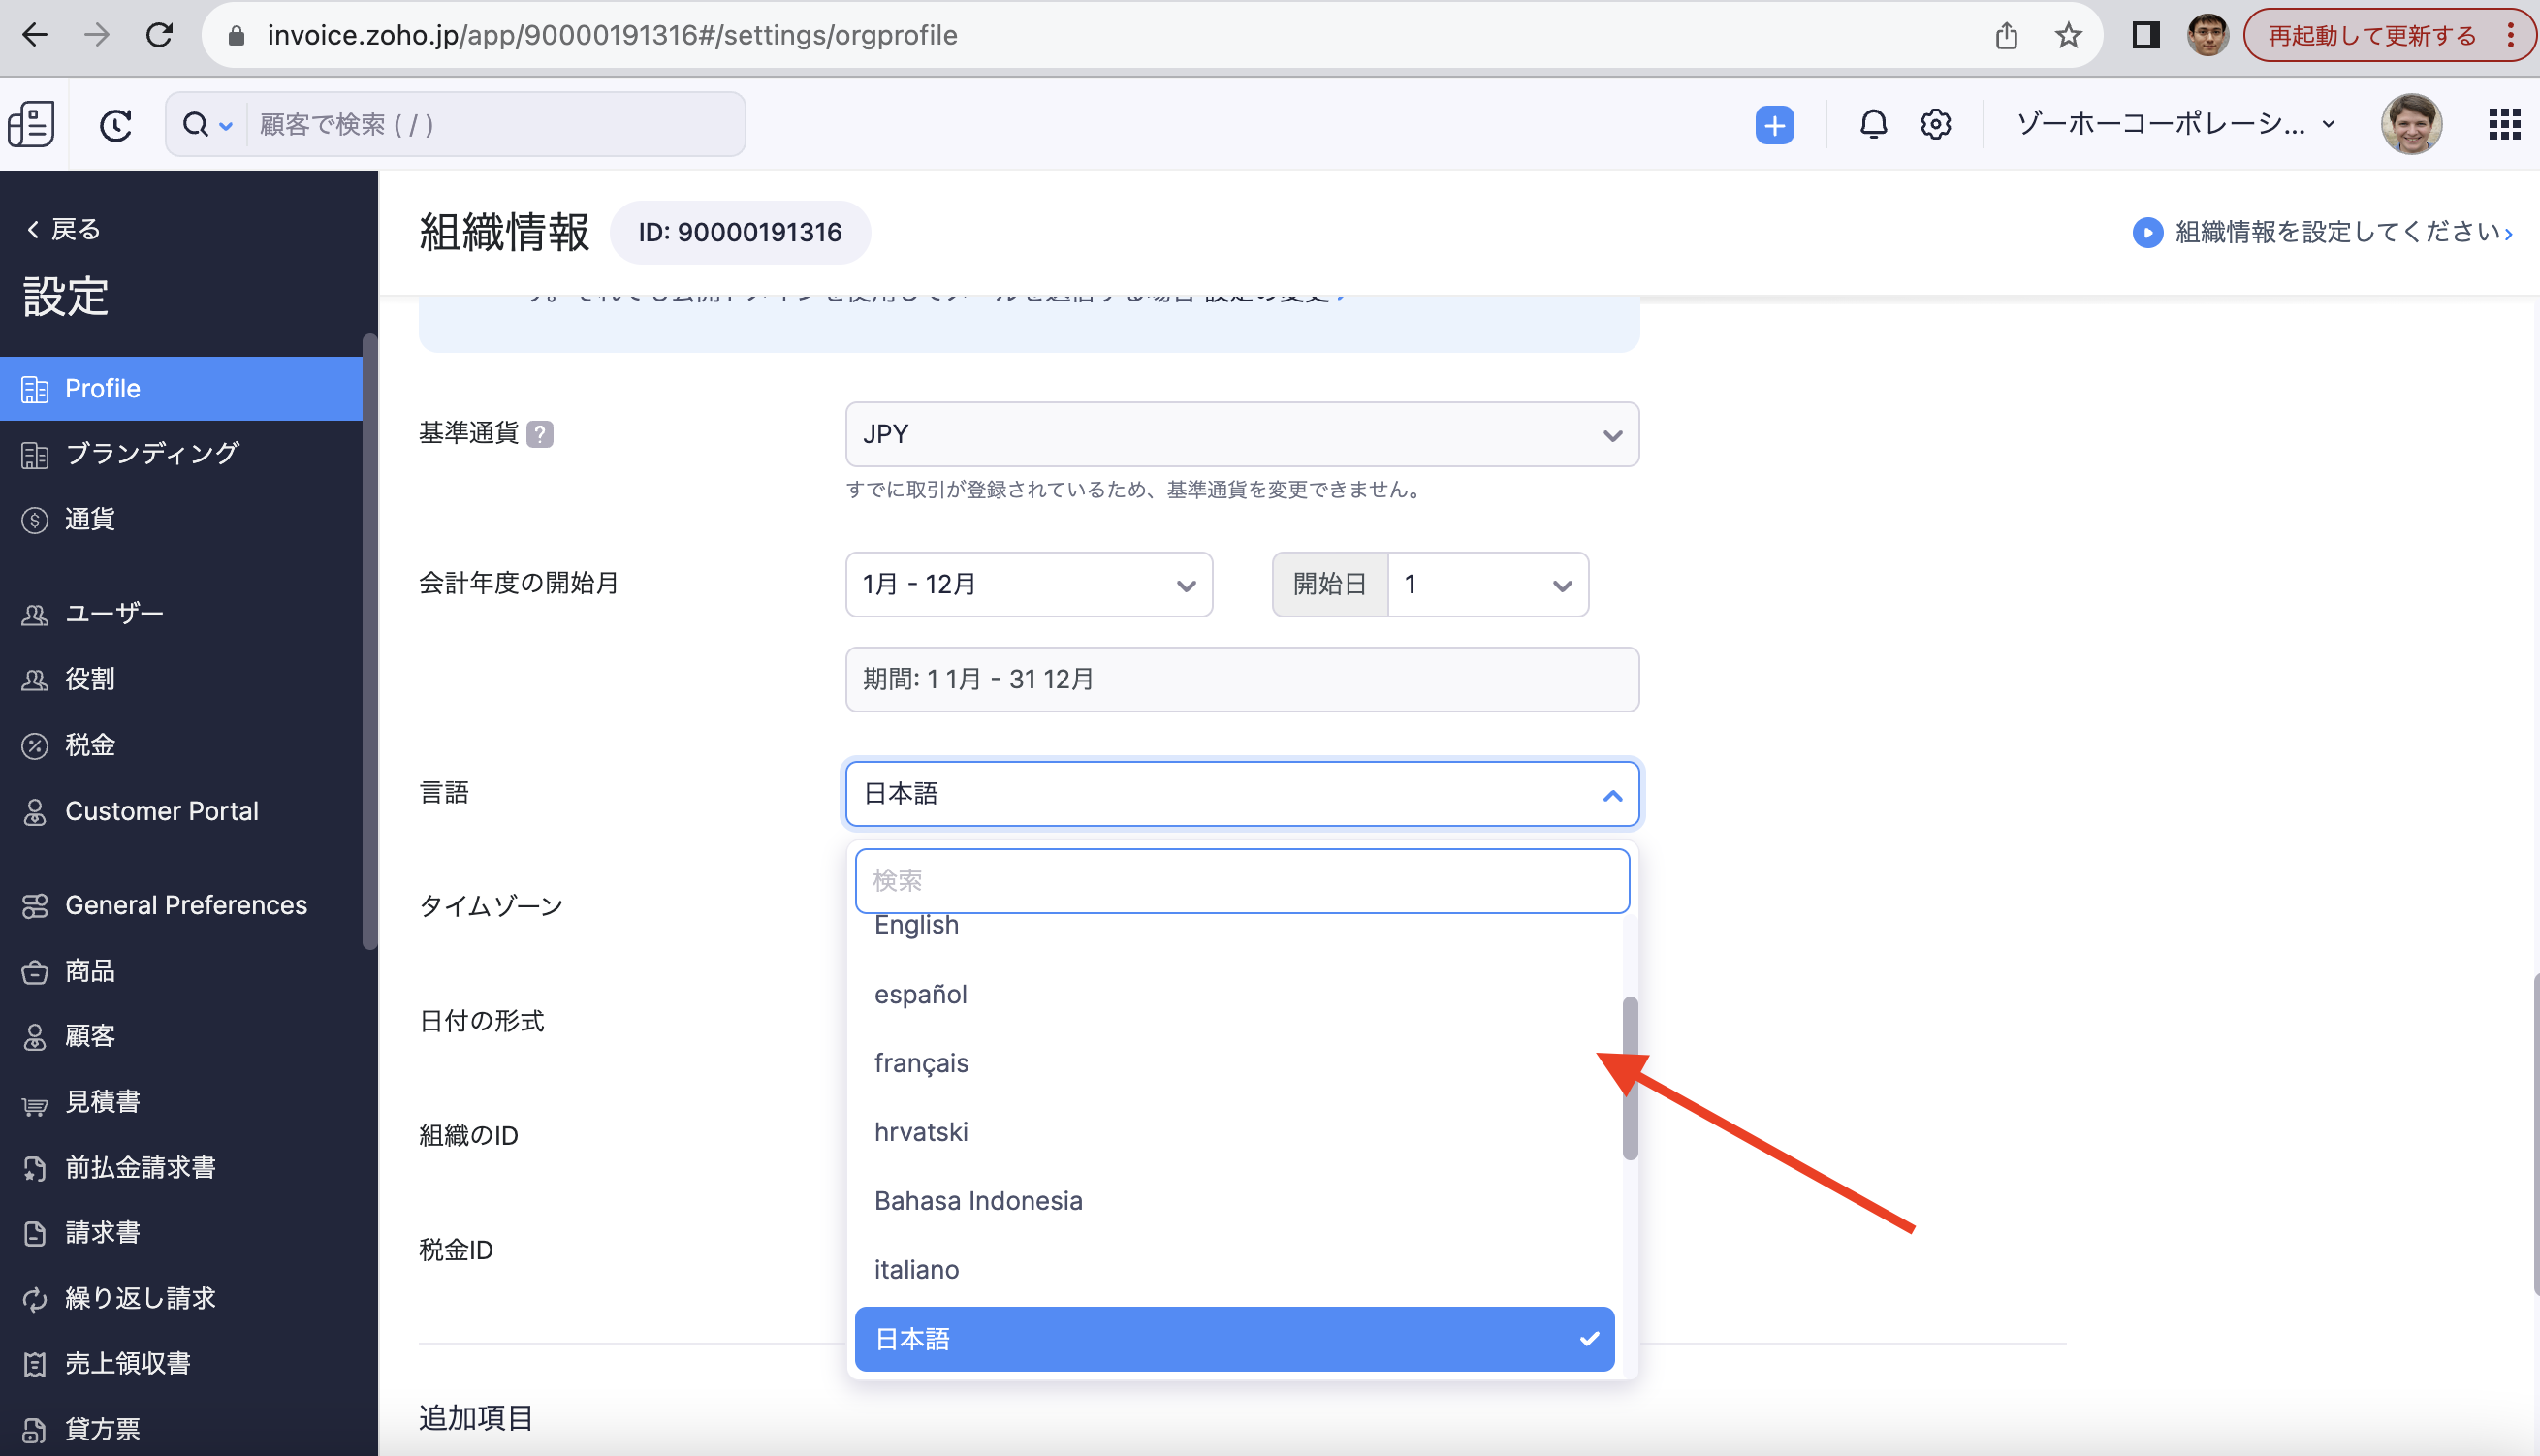Click the recent history clock icon
The width and height of the screenshot is (2540, 1456).
pos(116,125)
